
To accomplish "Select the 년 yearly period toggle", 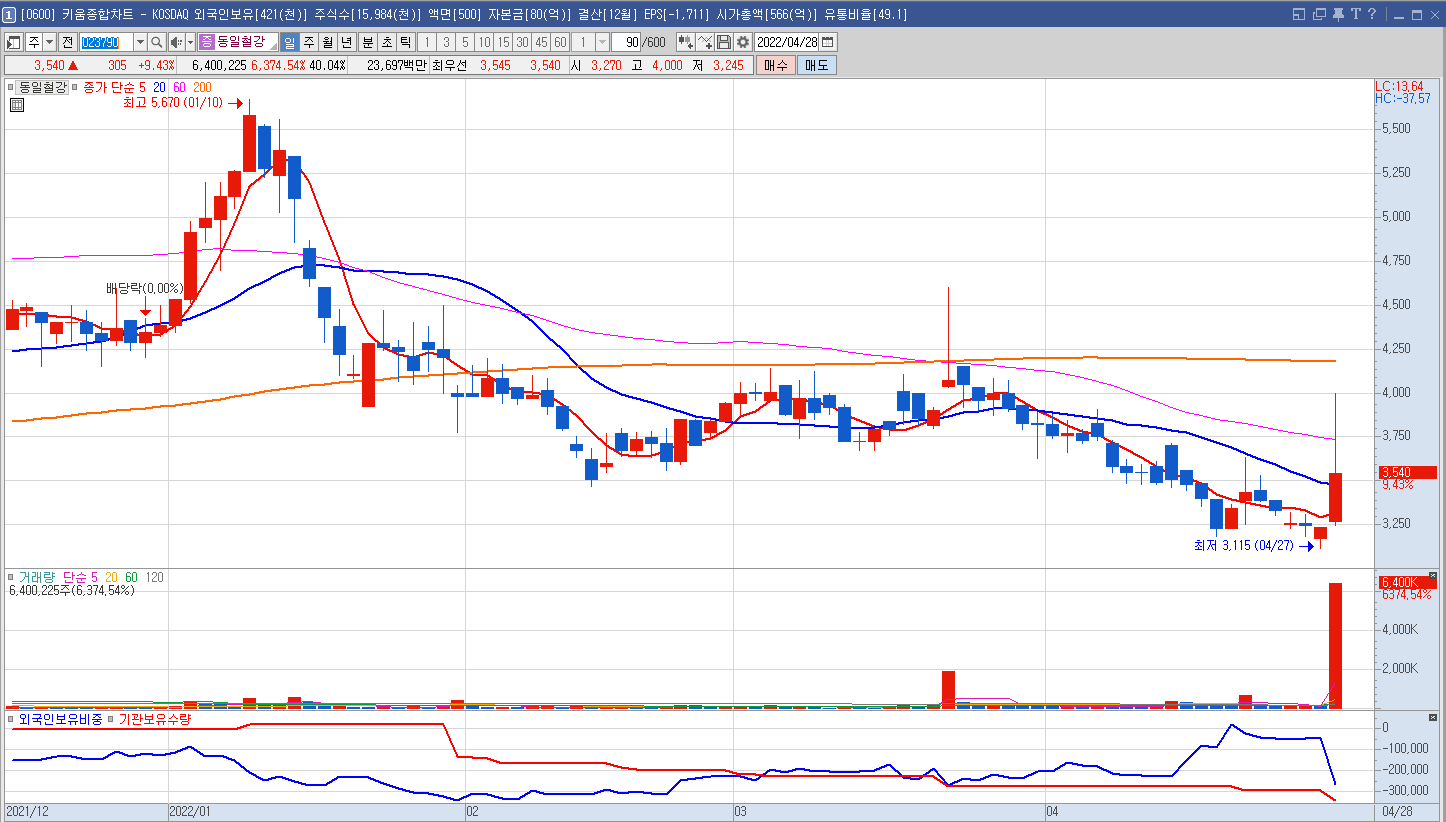I will (346, 42).
